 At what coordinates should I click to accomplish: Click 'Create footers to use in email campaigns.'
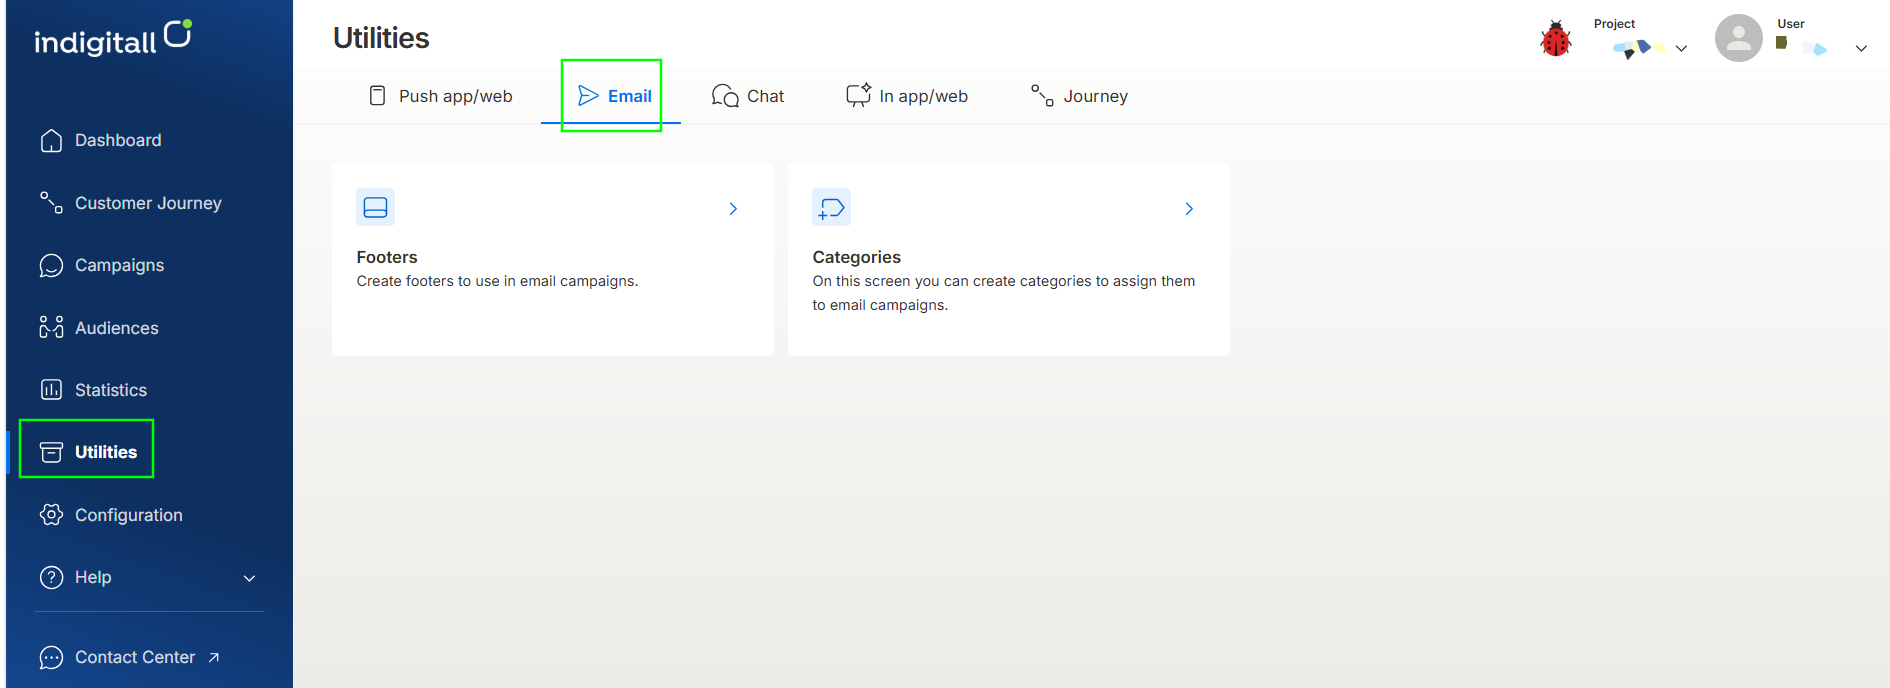coord(497,281)
